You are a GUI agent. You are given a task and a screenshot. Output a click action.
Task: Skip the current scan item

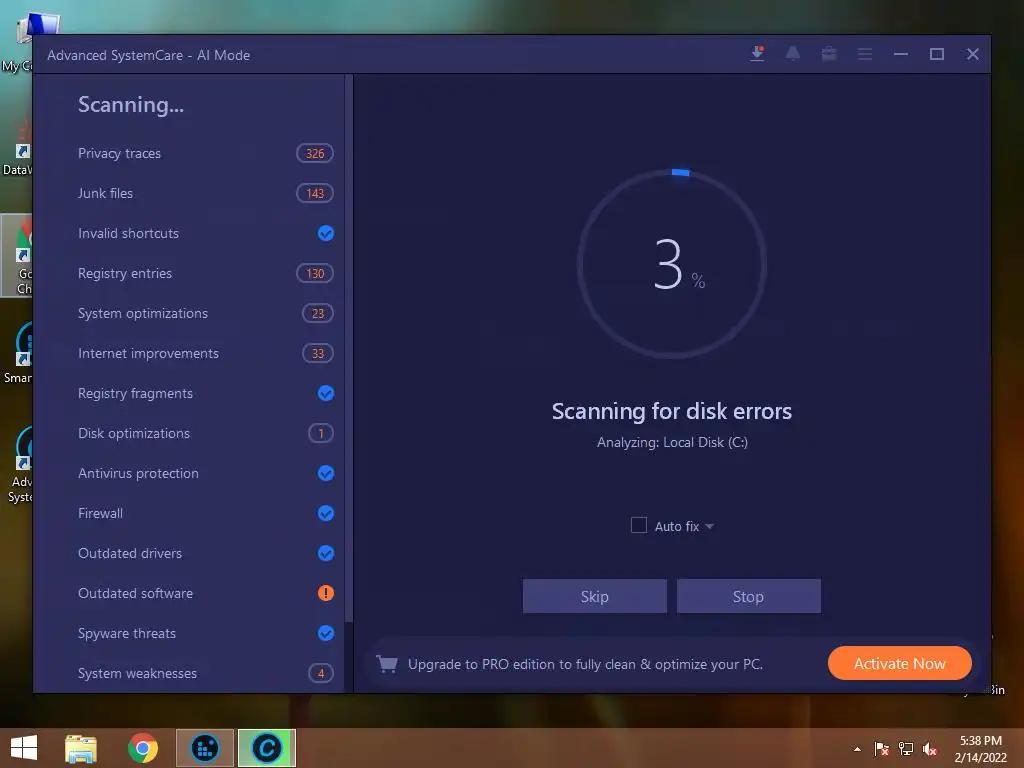coord(595,596)
